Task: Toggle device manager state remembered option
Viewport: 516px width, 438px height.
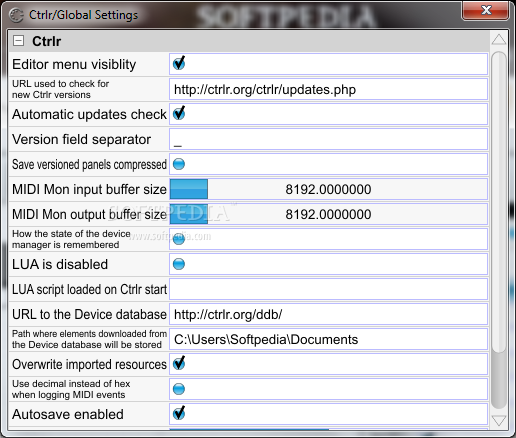Action: point(179,239)
